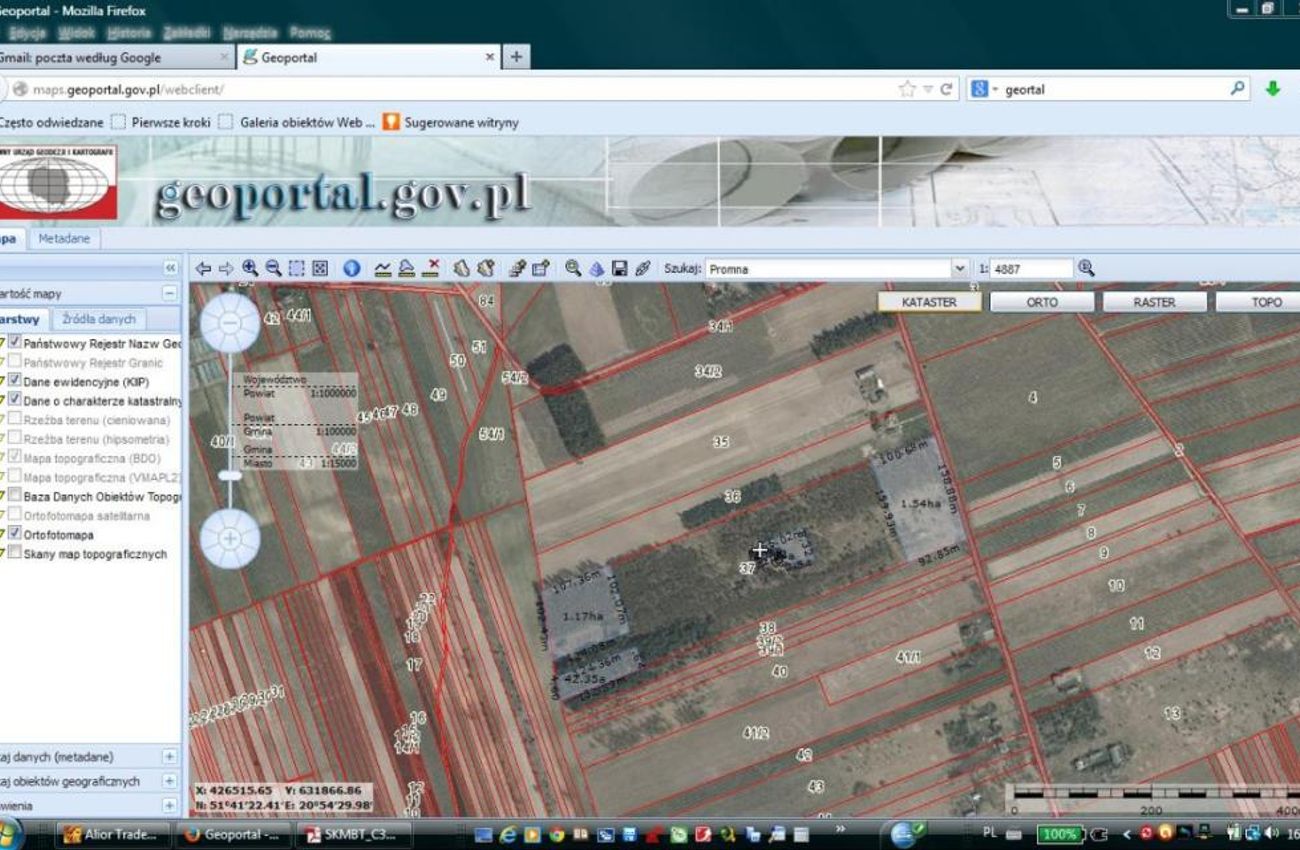This screenshot has width=1300, height=850.
Task: Collapse the side panel with double-arrow button
Action: click(170, 268)
